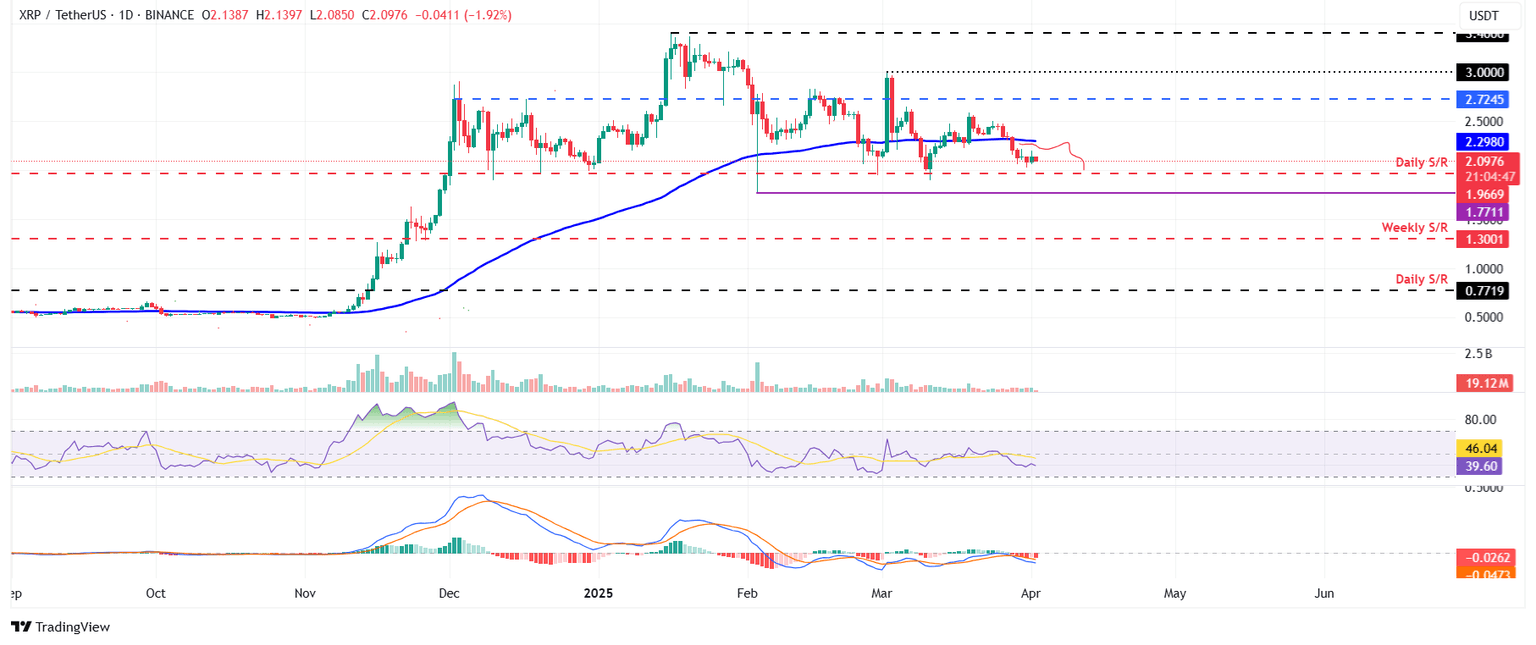
Task: Click the XRP / TetherUS symbol name
Action: click(60, 16)
